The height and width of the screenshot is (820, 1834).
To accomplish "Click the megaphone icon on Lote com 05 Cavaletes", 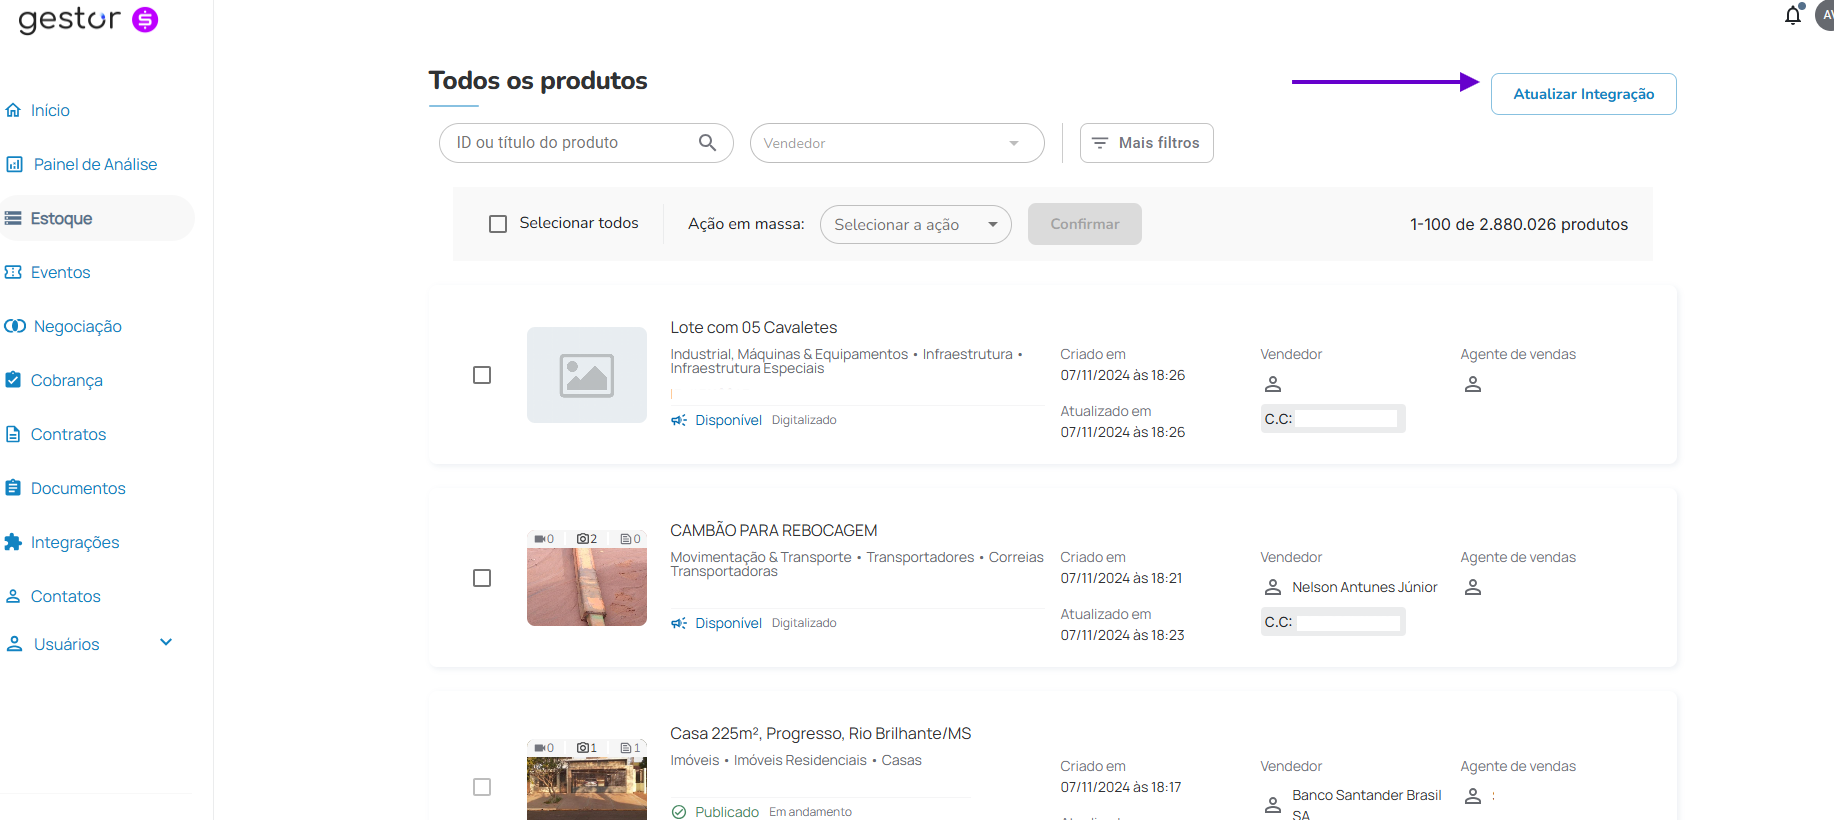I will point(679,420).
